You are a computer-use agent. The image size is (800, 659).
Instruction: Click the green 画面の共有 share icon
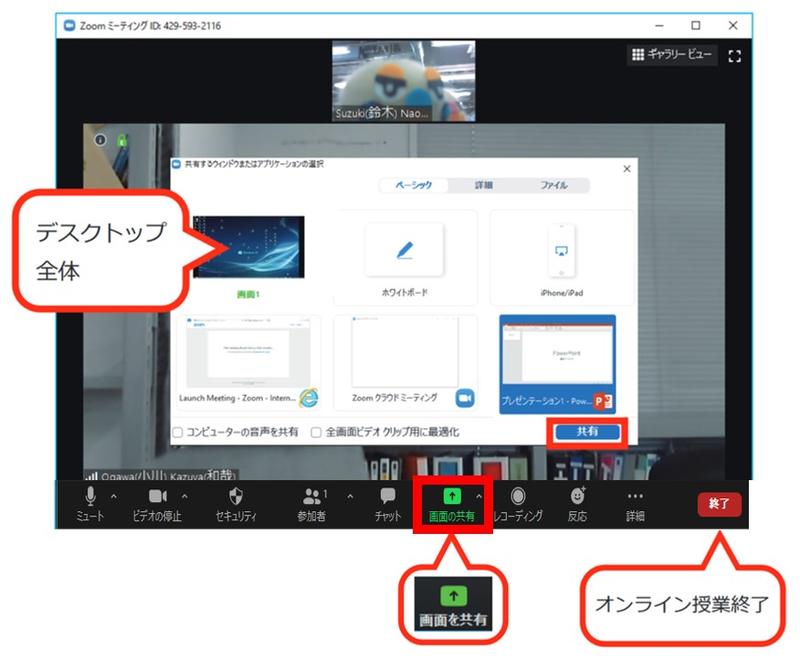[452, 496]
